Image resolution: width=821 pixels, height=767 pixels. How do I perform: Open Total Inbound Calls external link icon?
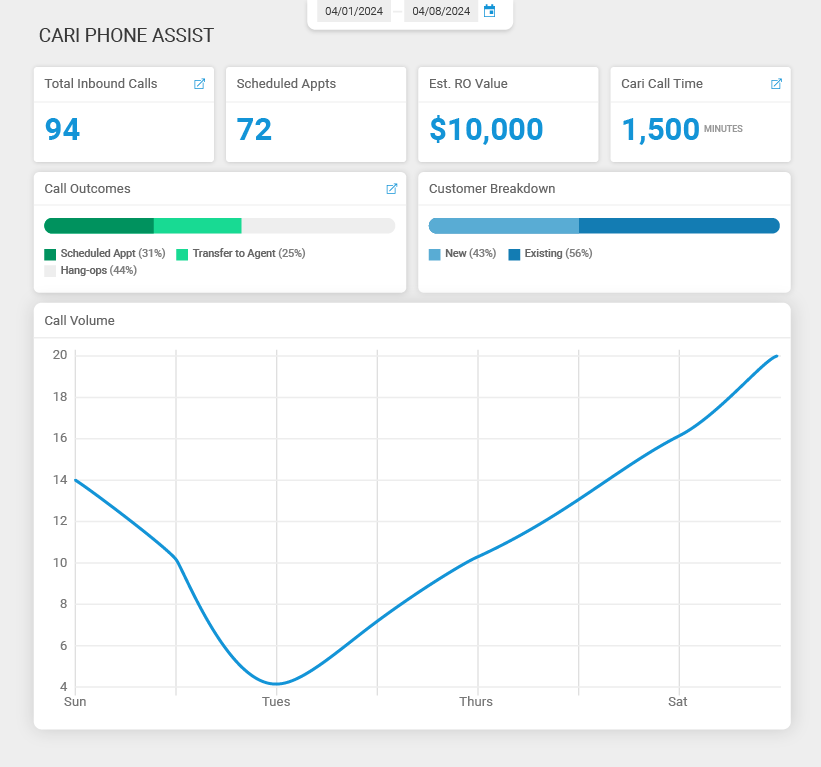[x=199, y=84]
